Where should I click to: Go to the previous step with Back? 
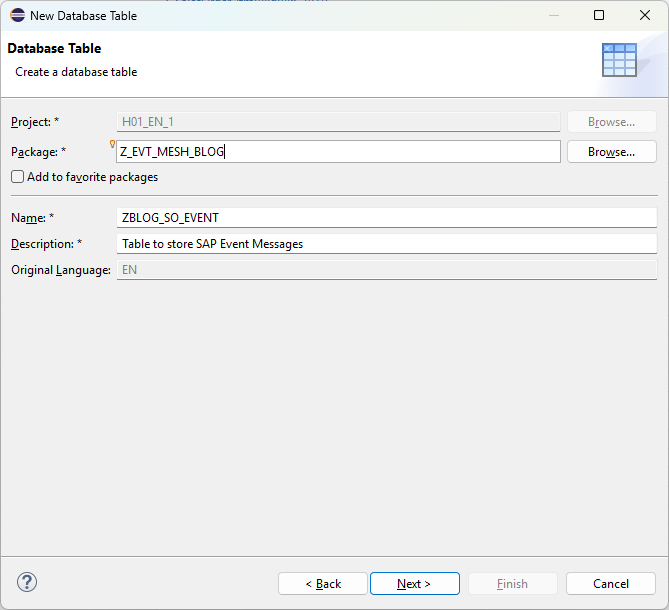[323, 584]
